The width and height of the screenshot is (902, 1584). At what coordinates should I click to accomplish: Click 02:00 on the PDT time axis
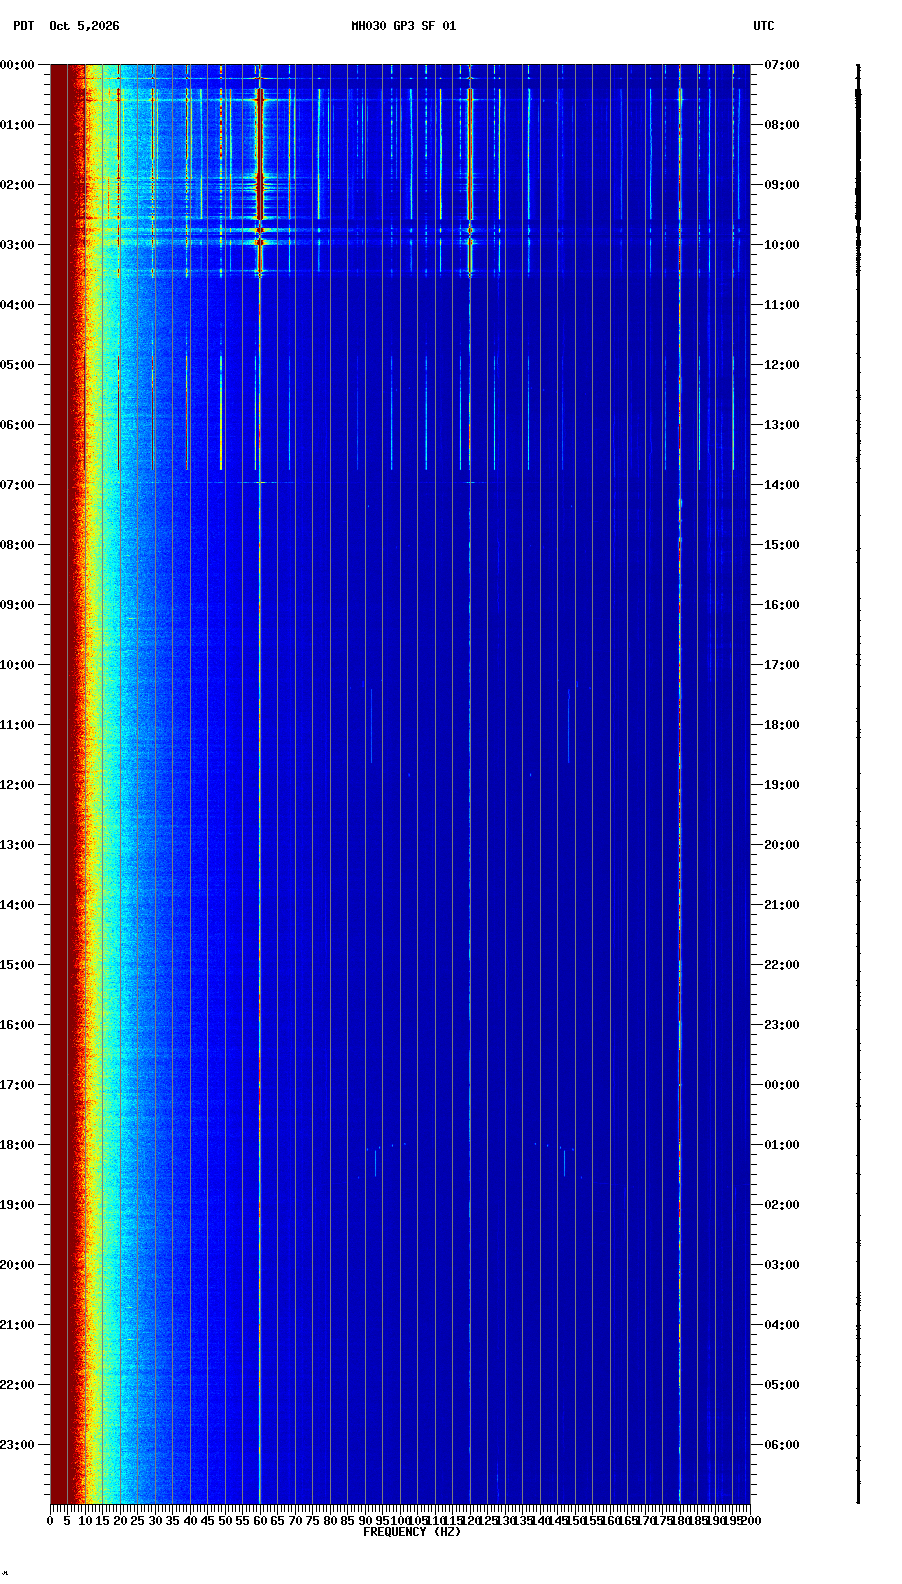tap(17, 185)
